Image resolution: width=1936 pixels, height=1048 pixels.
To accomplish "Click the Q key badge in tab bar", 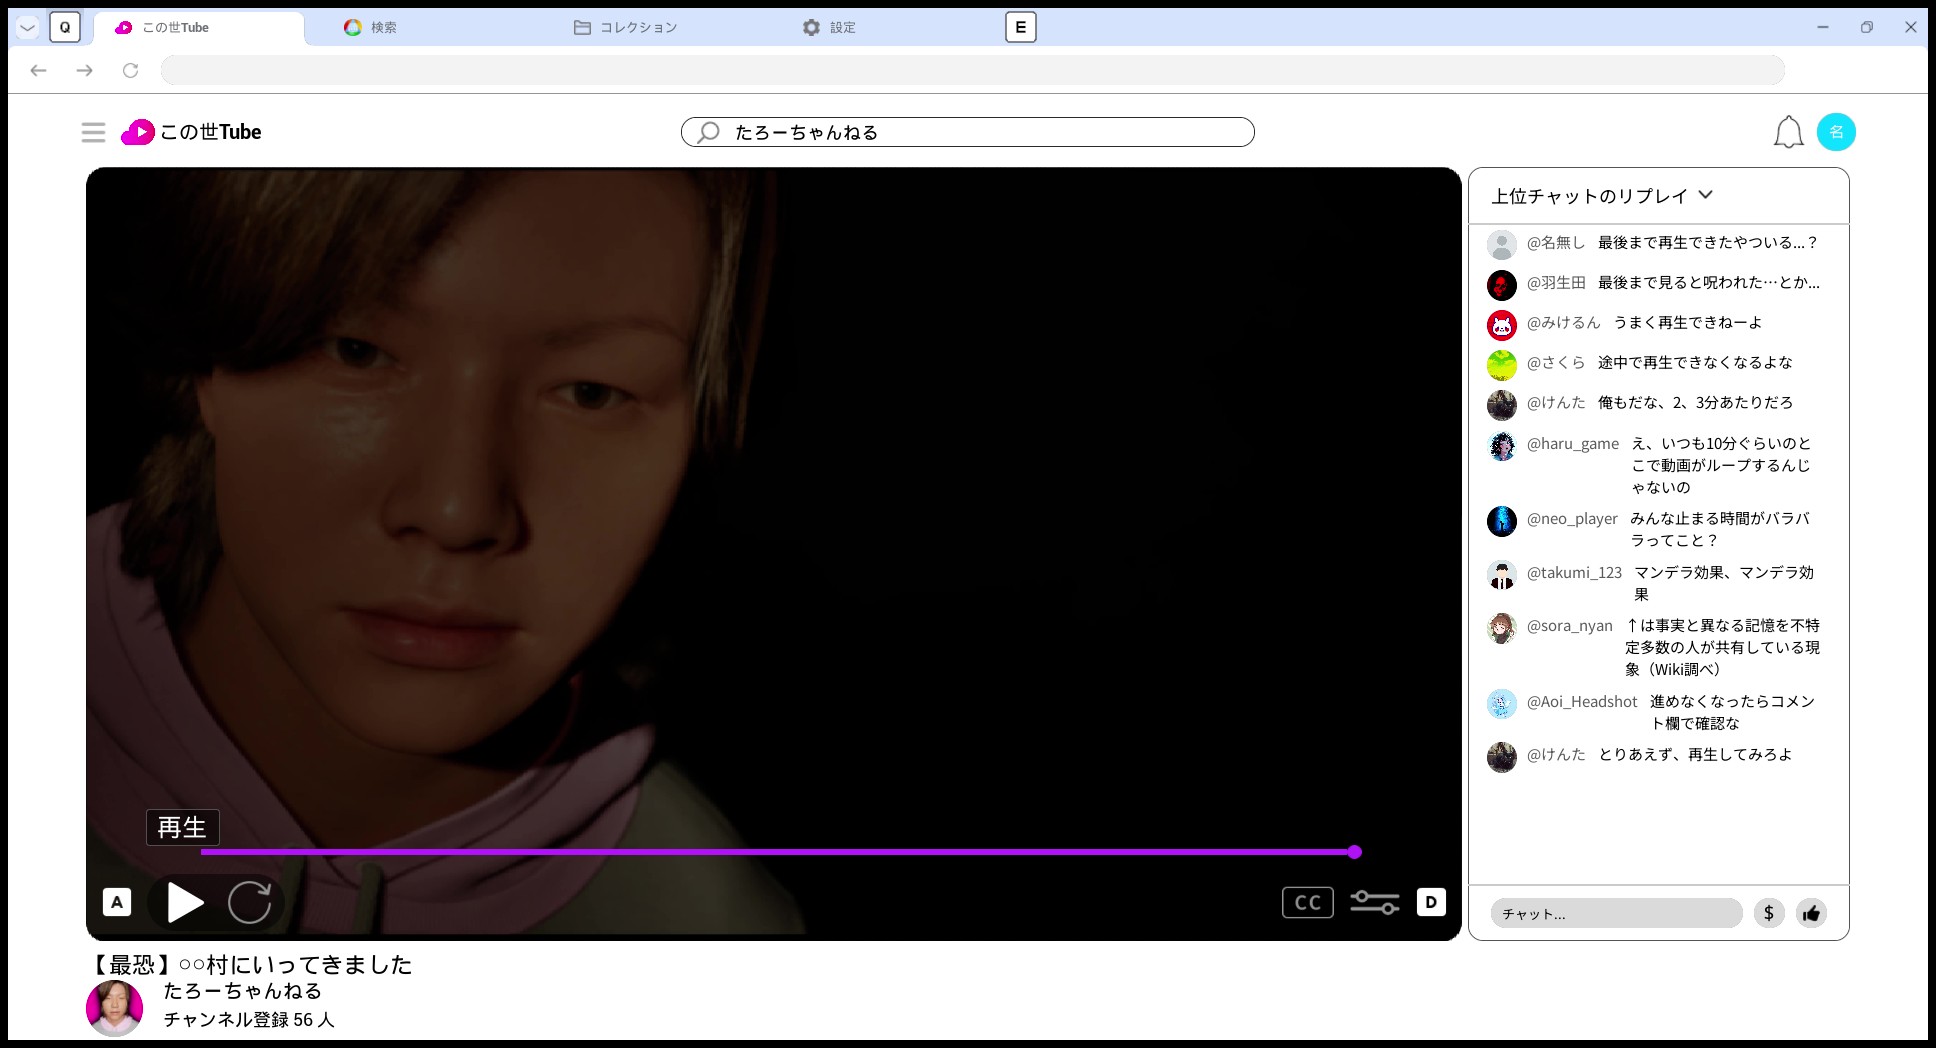I will pos(65,27).
